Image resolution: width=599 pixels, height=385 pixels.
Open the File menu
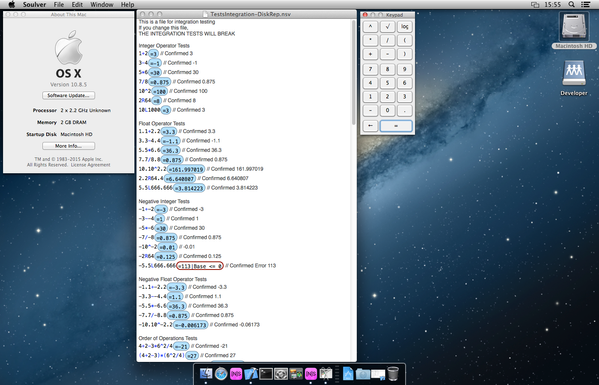(x=58, y=5)
